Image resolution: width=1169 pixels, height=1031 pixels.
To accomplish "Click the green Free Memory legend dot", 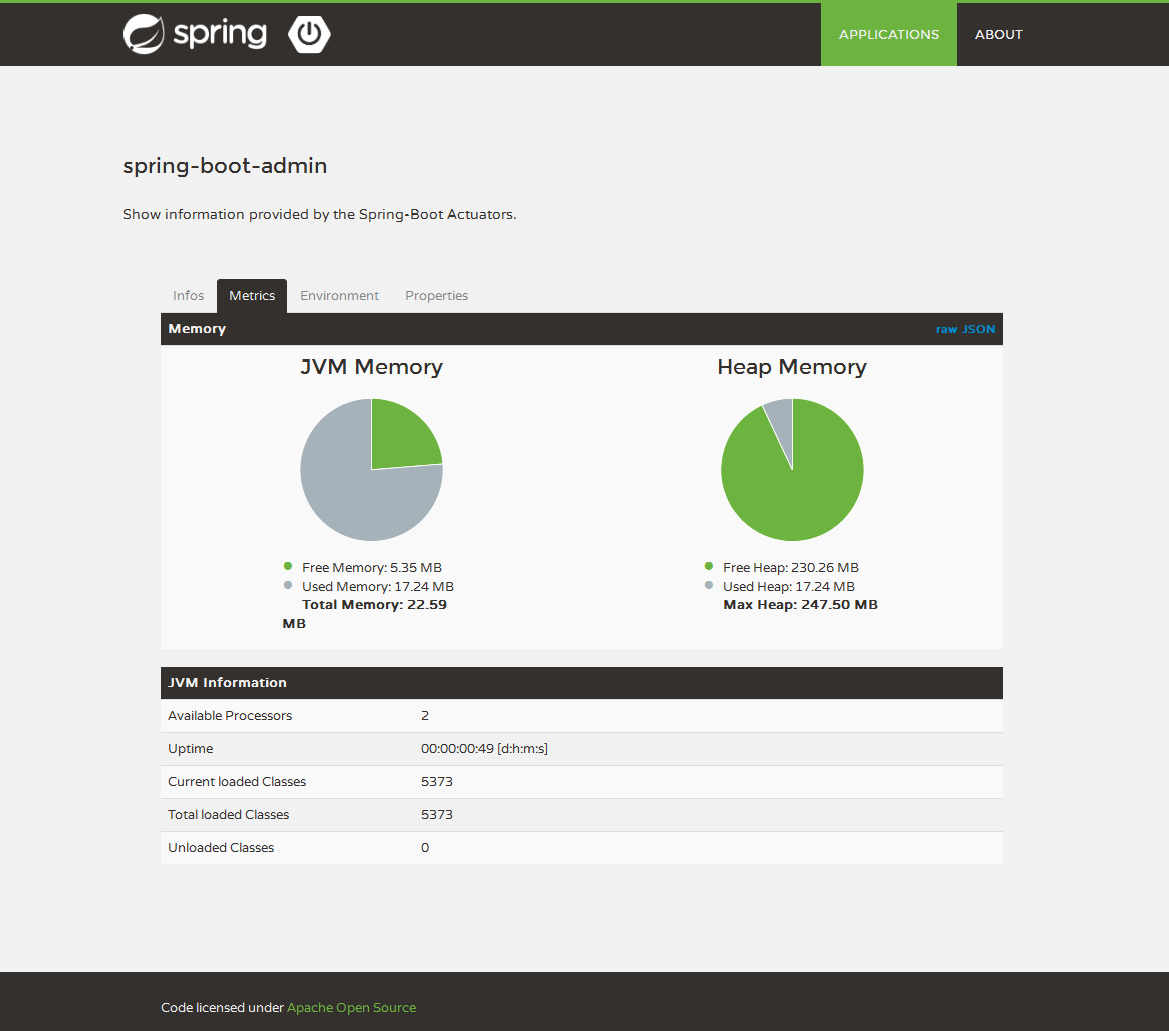I will (288, 567).
